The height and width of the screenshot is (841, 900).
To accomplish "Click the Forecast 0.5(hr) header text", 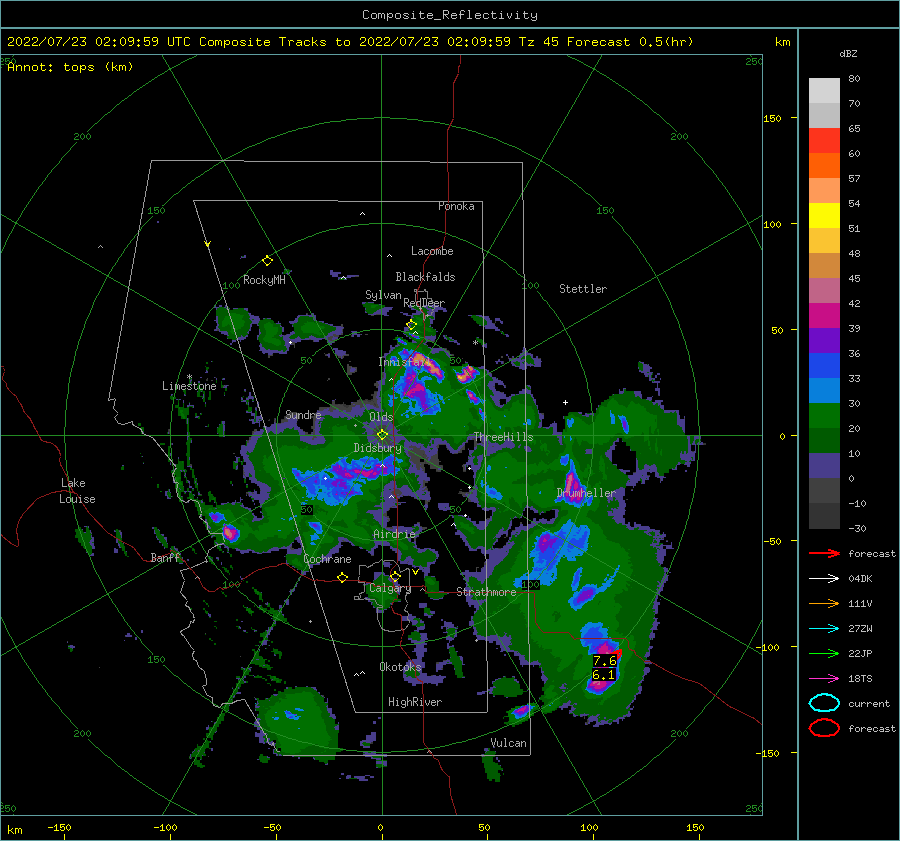I will (x=630, y=42).
